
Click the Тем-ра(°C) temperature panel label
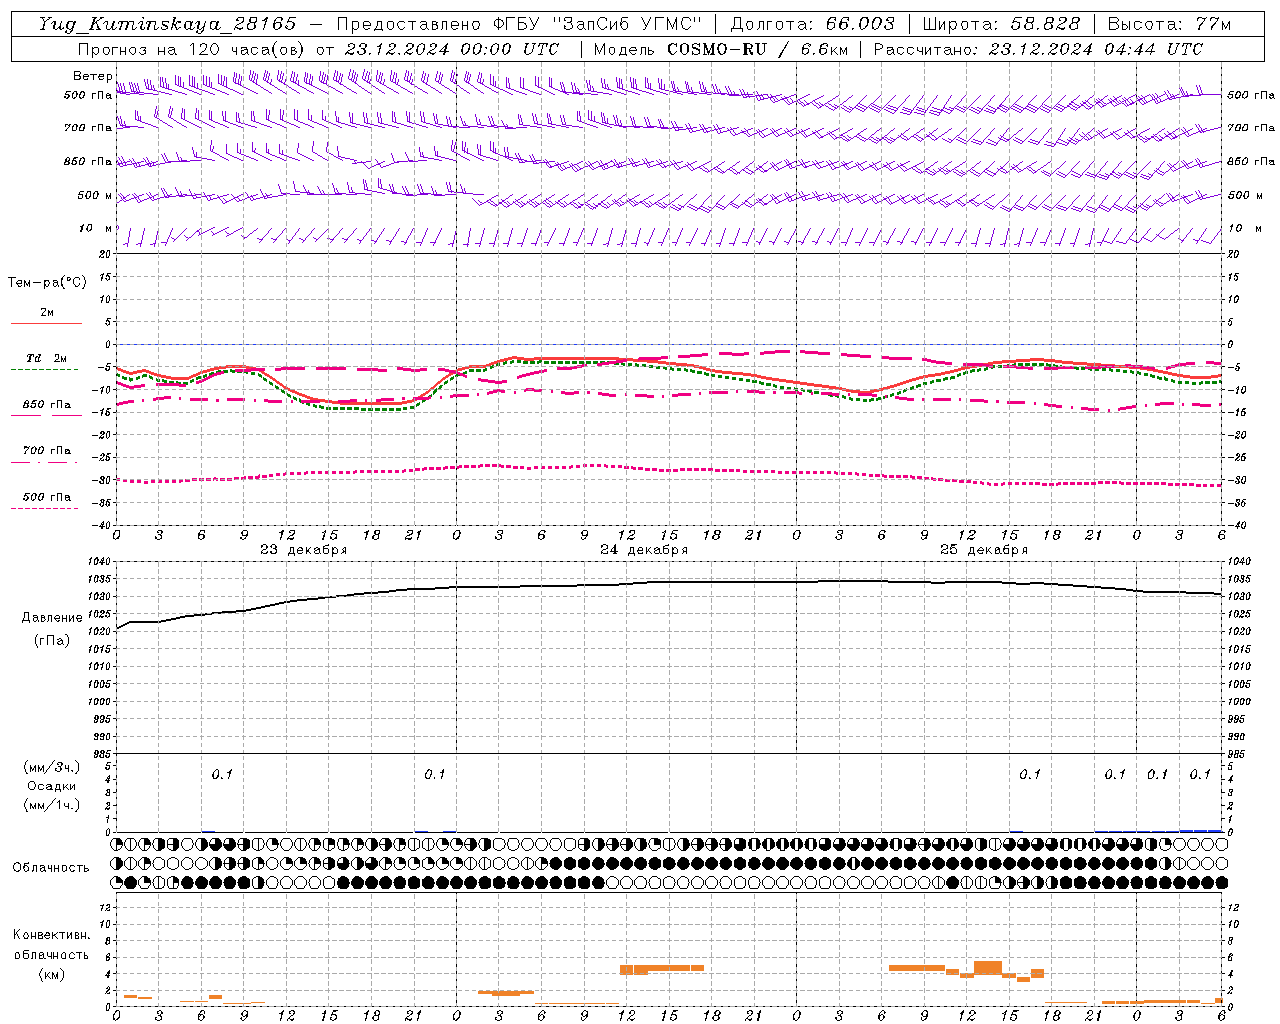pos(47,282)
